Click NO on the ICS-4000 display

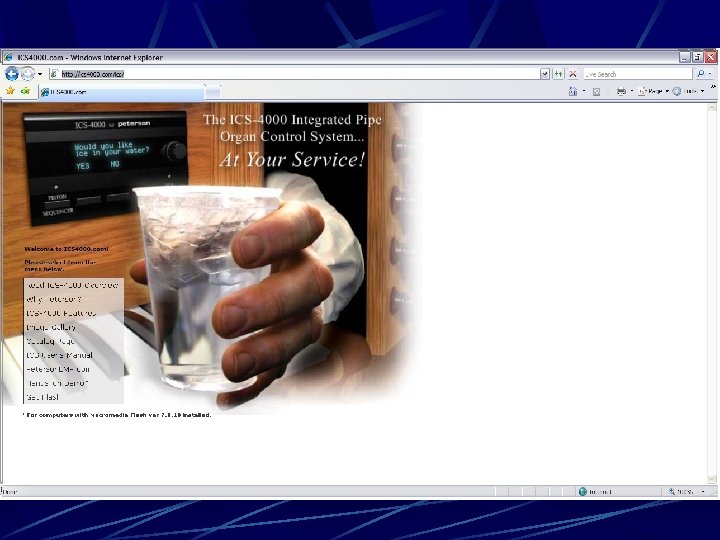coord(115,164)
